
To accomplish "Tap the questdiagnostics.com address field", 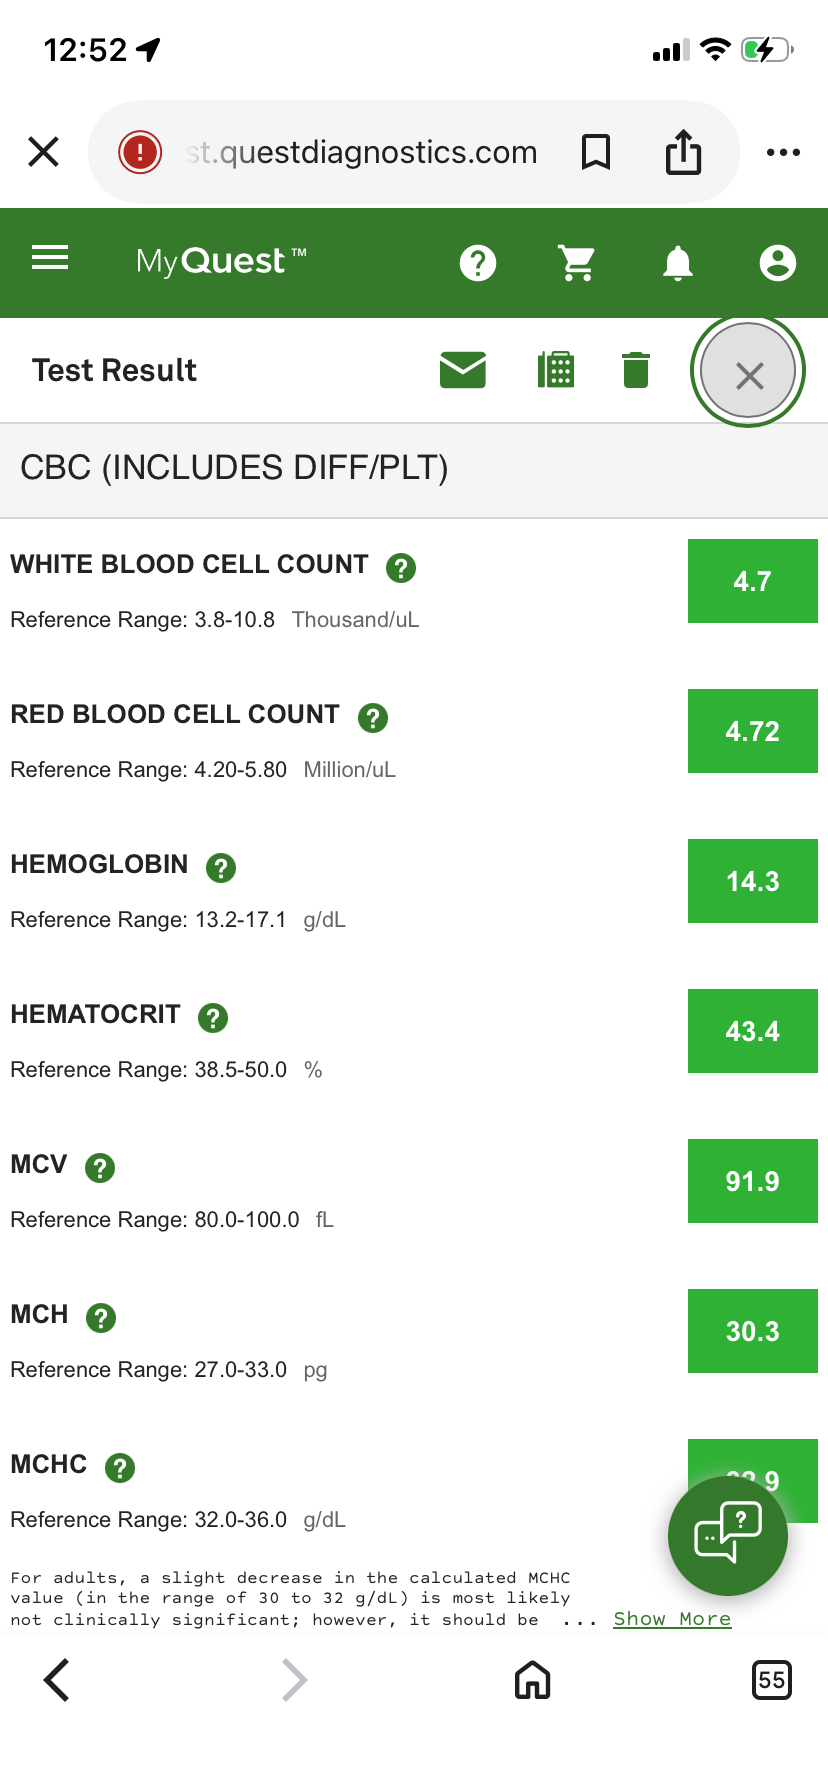I will (x=362, y=153).
